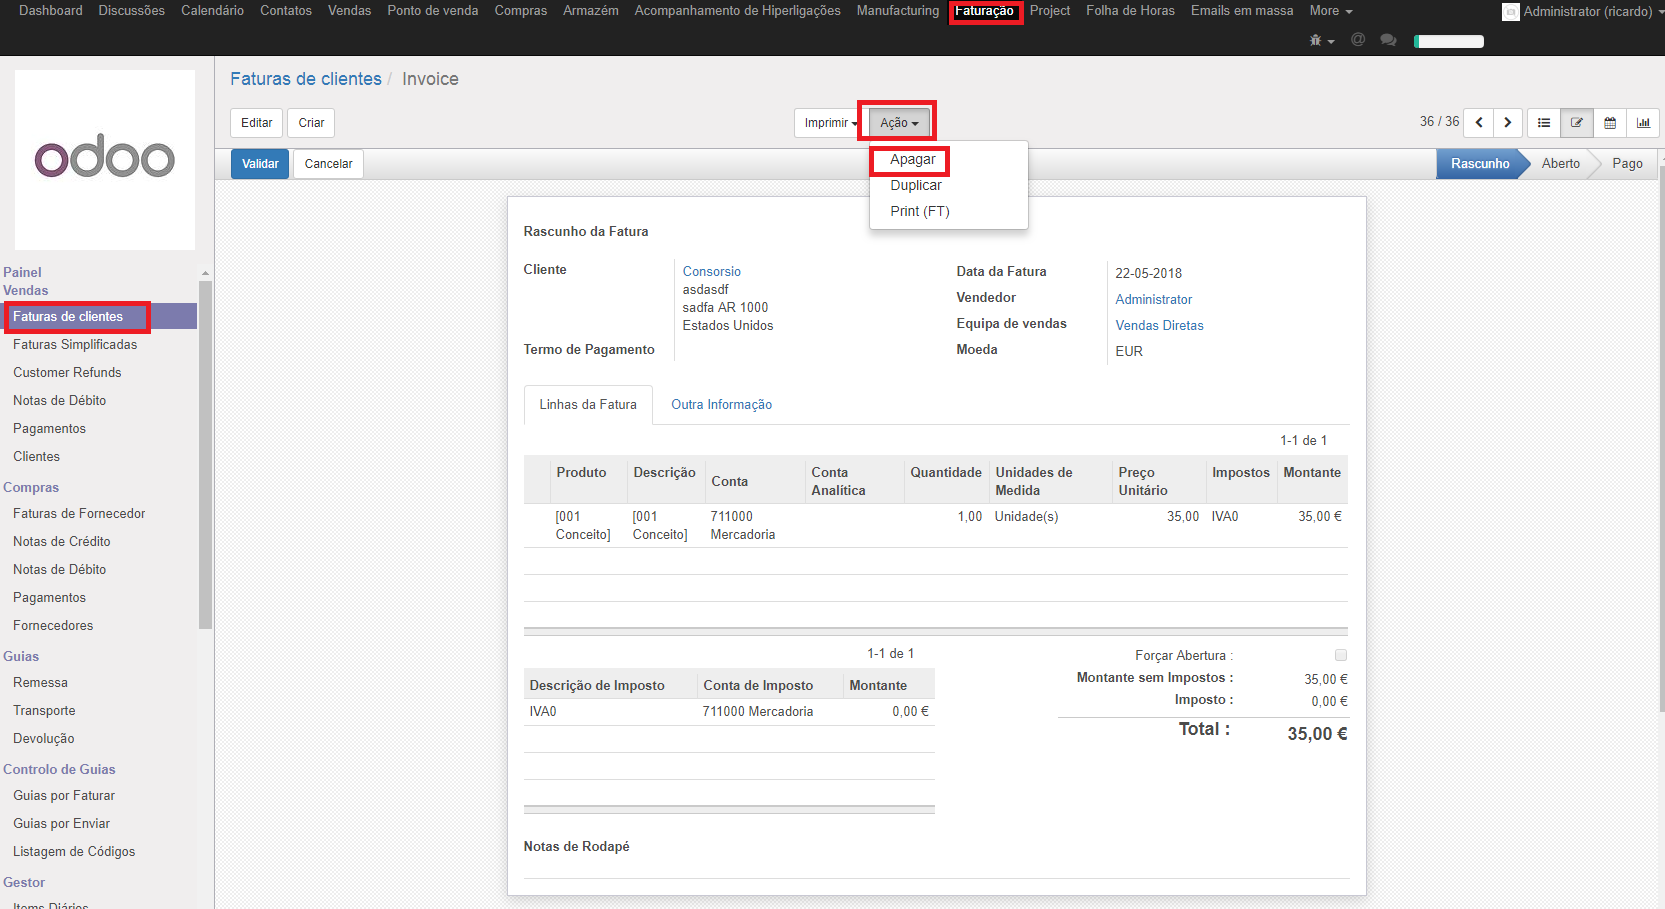
Task: Click the top bar progress indicator
Action: [x=1449, y=41]
